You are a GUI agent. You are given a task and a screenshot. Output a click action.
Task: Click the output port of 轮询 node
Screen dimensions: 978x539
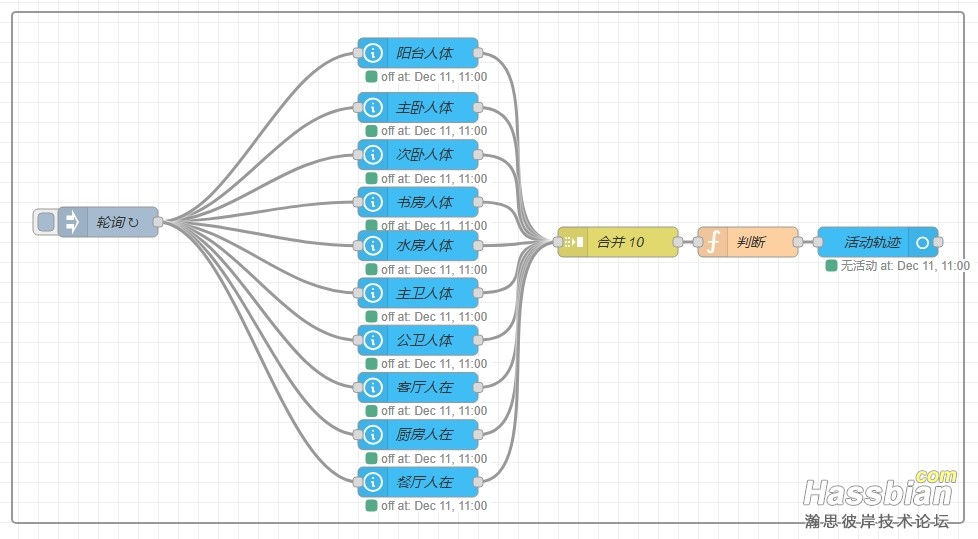(x=158, y=222)
